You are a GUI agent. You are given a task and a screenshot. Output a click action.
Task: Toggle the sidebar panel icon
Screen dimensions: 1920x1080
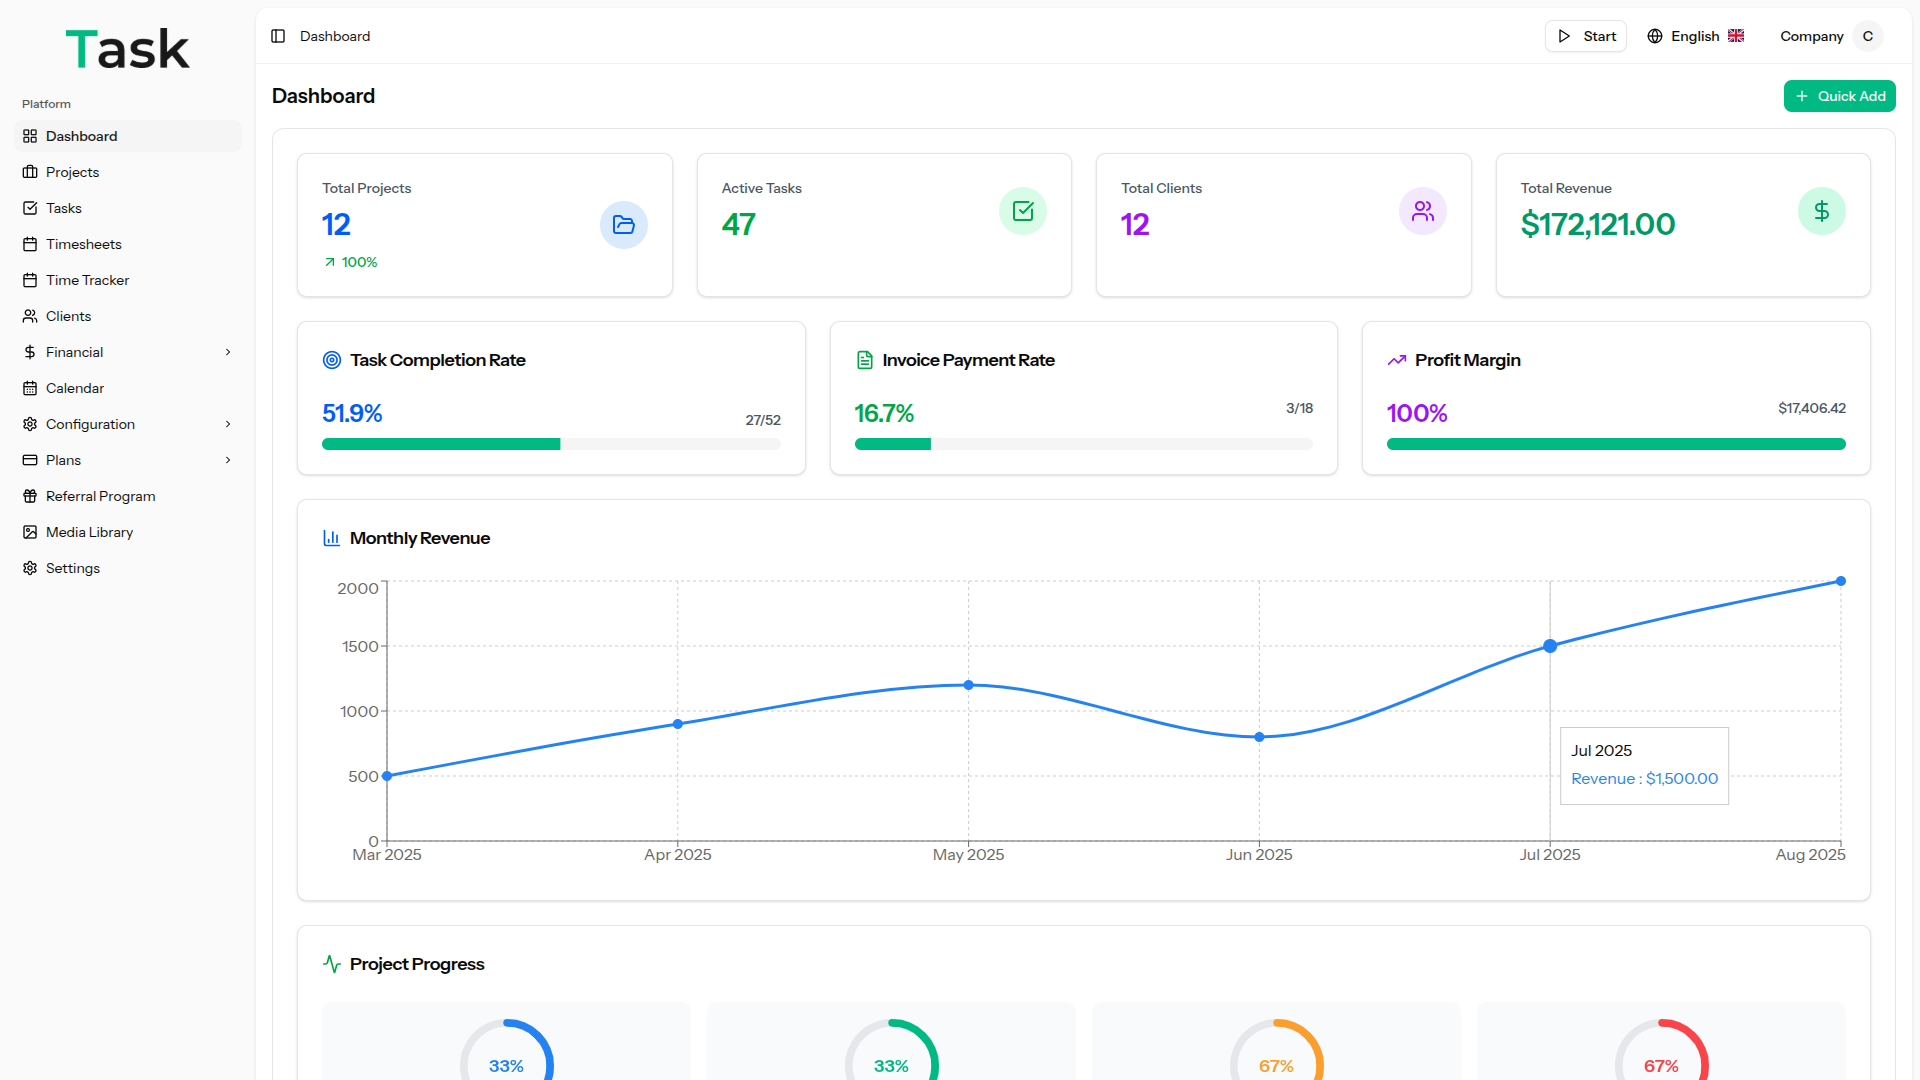coord(278,36)
